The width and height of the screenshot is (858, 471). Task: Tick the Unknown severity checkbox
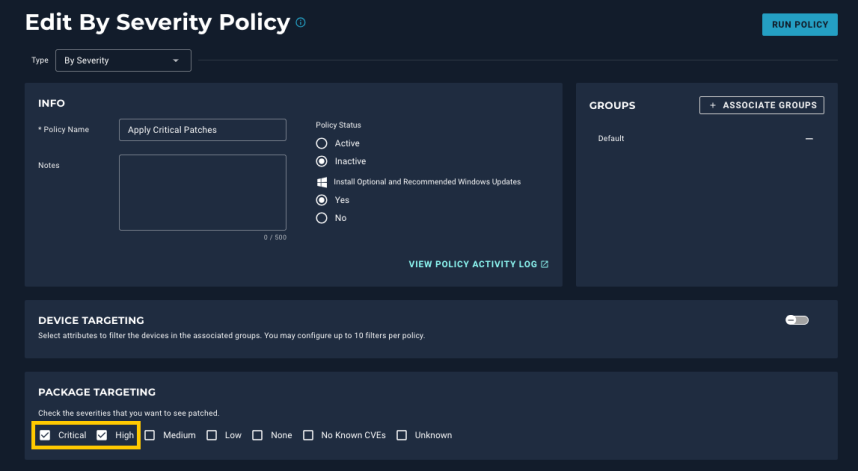tap(402, 435)
